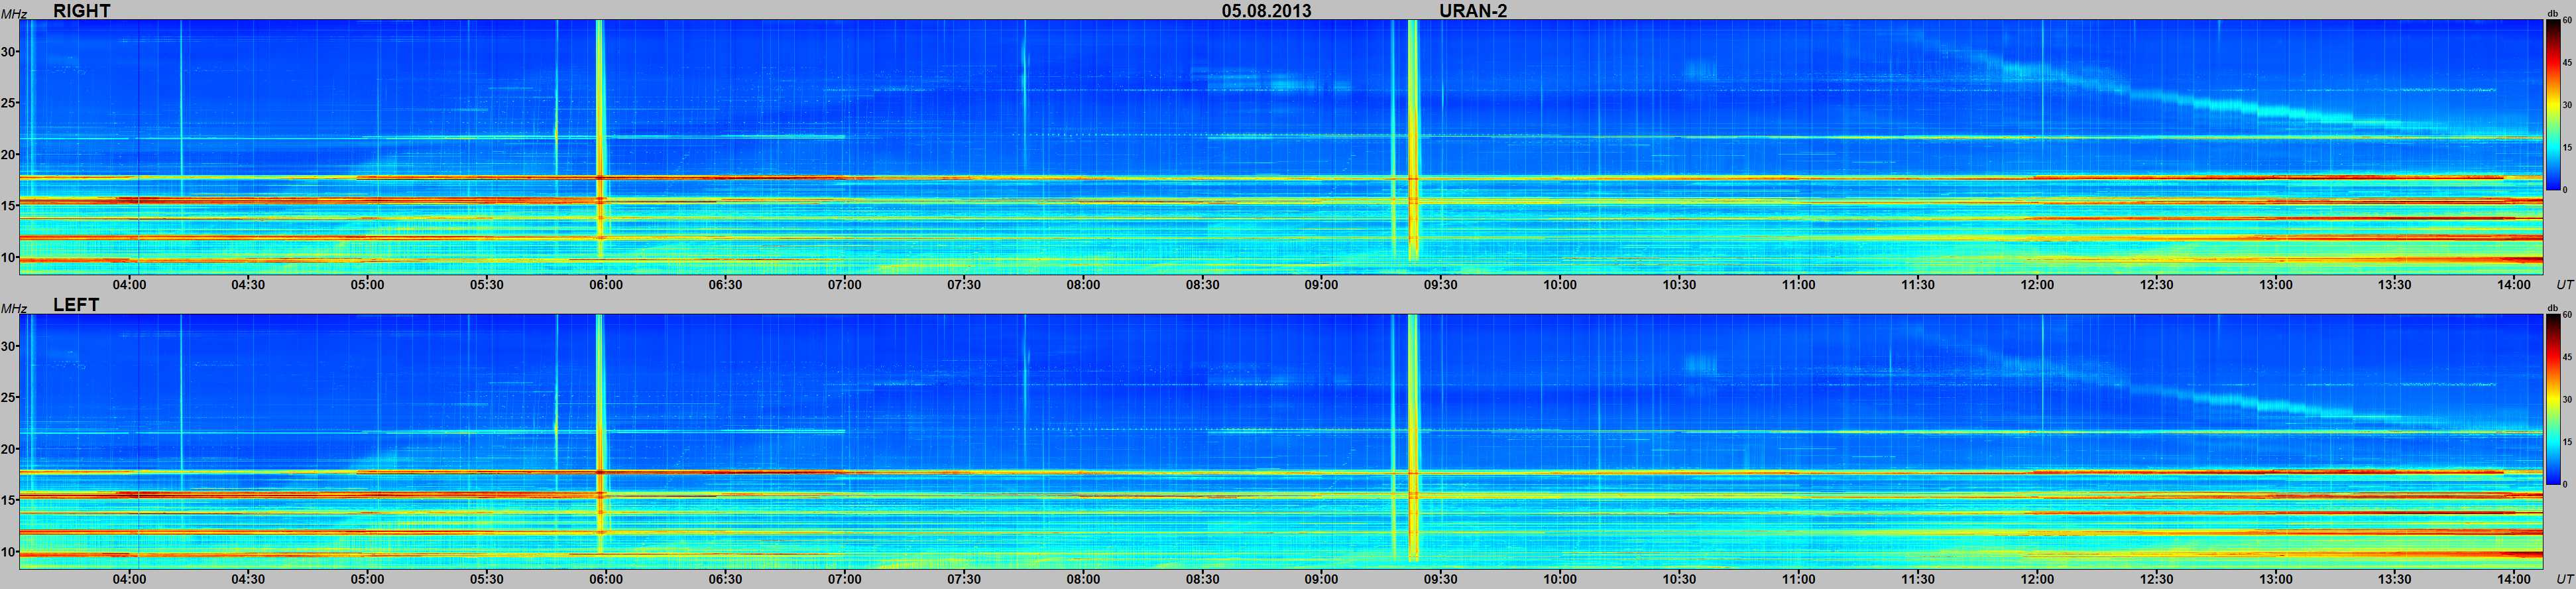Click the 06:00 time tick under LEFT panel

[x=606, y=579]
